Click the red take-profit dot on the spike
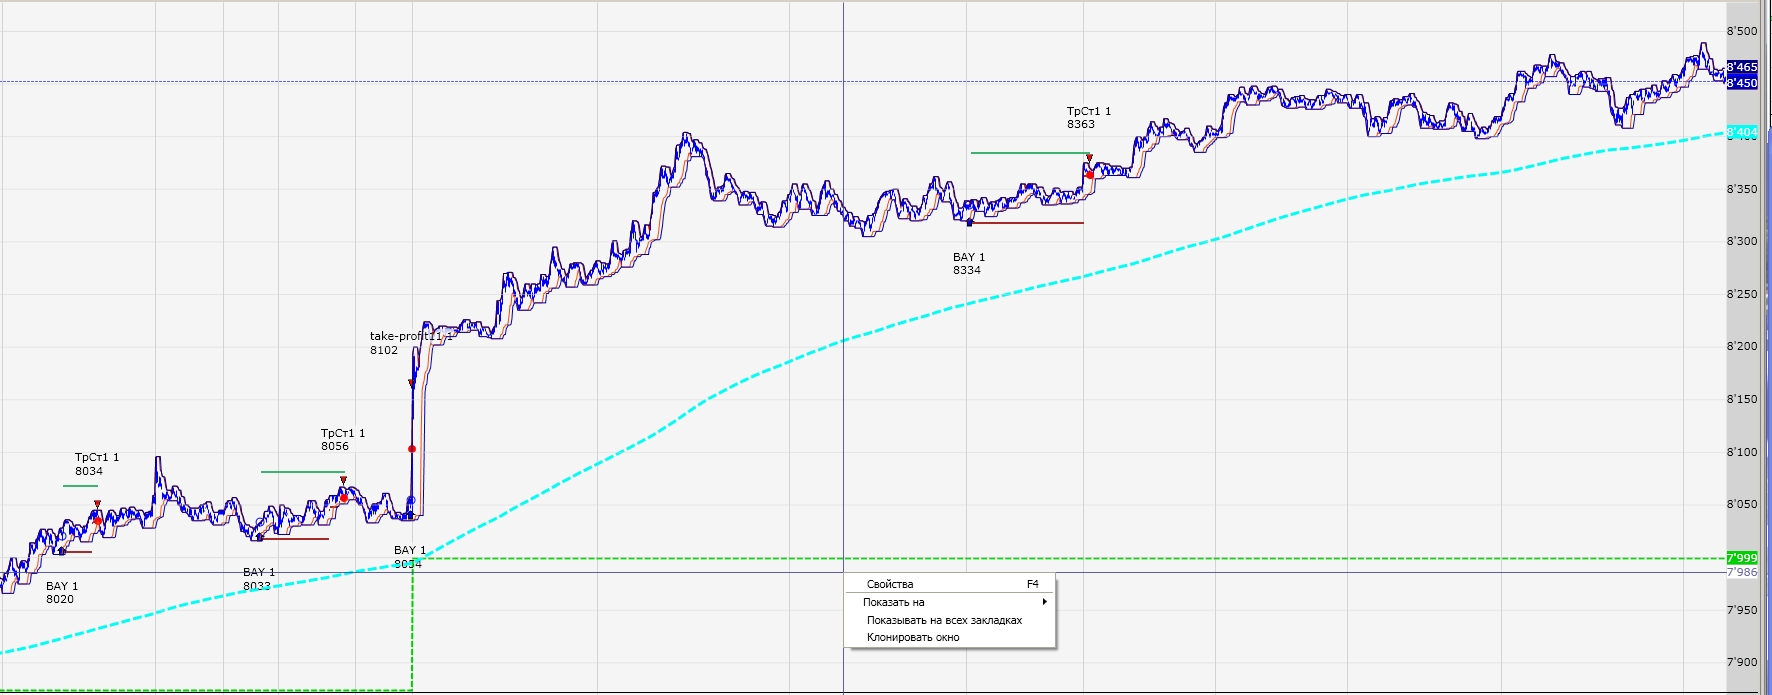The image size is (1772, 695). click(412, 449)
